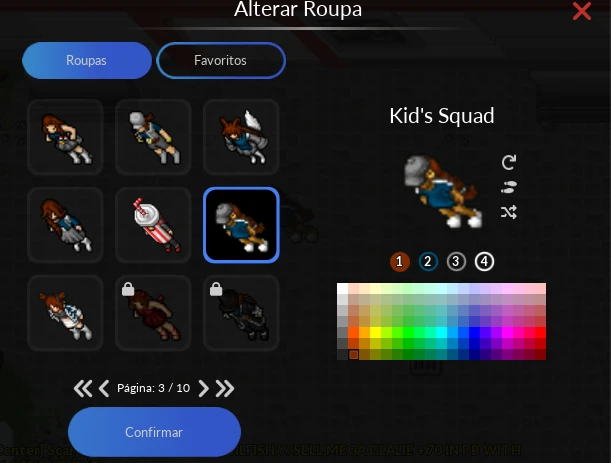Open the Roupas tab
Image resolution: width=611 pixels, height=463 pixels.
[x=87, y=60]
